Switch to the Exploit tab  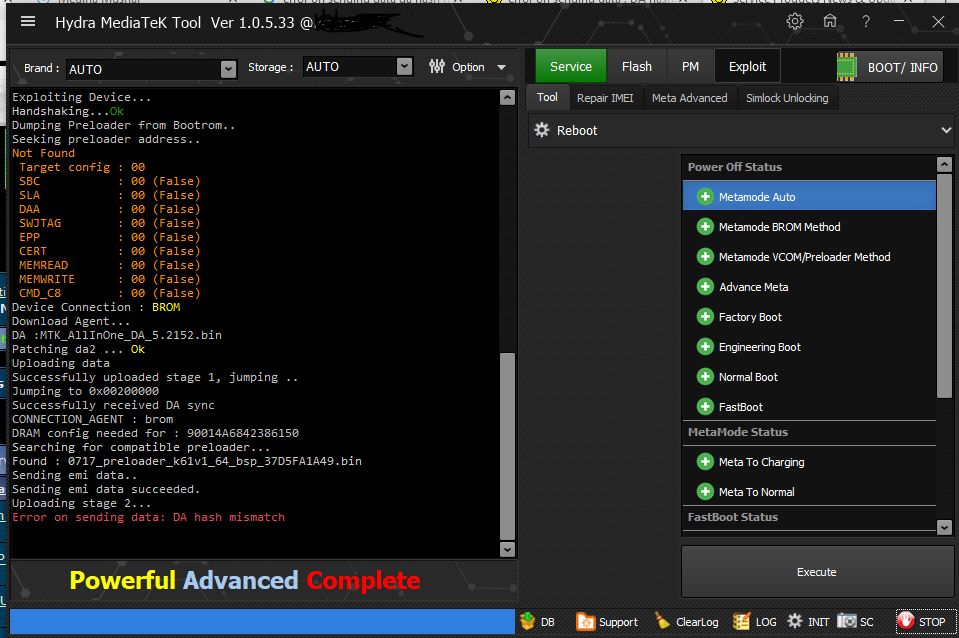pos(747,66)
